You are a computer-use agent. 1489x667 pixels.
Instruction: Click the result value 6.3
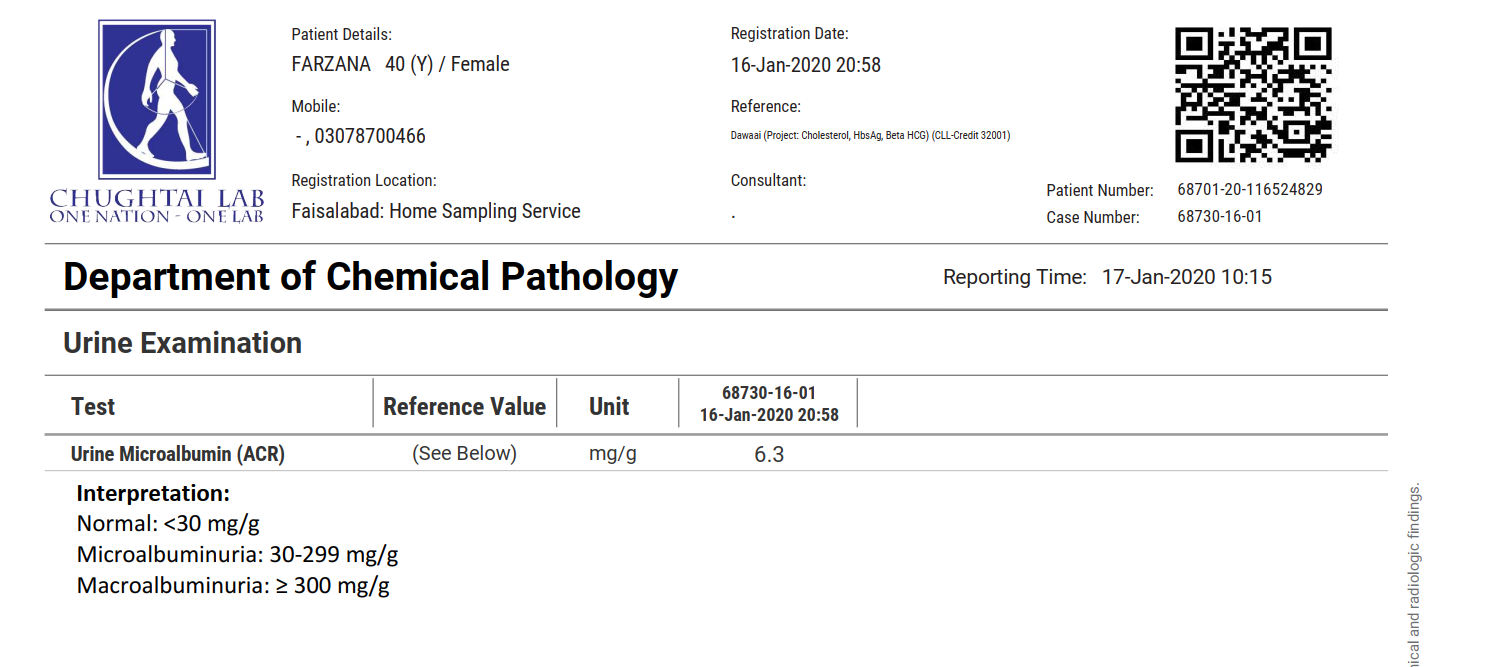pos(769,455)
